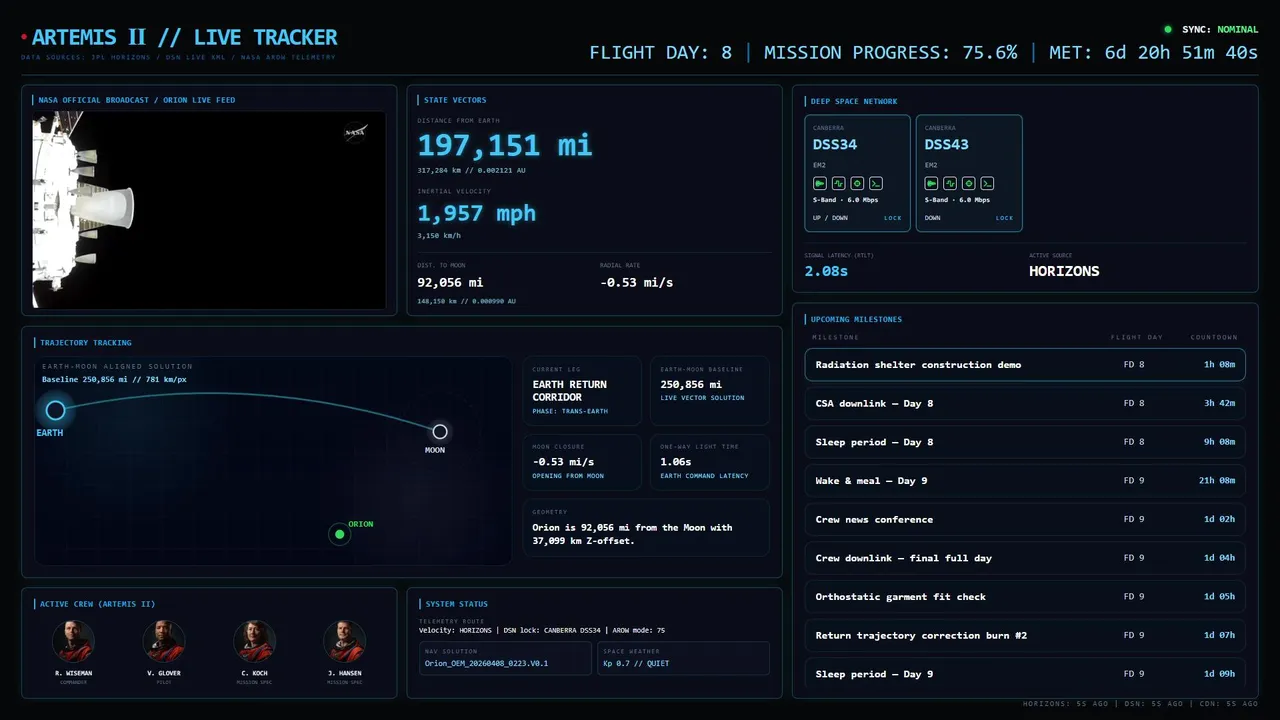1280x720 pixels.
Task: Click the 3h 42m countdown for CSA downlink
Action: (x=1219, y=403)
